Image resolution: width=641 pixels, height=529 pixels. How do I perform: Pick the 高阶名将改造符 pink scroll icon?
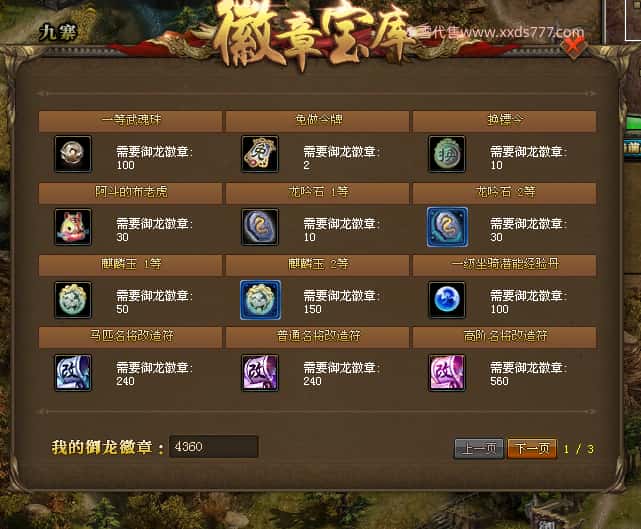(447, 372)
